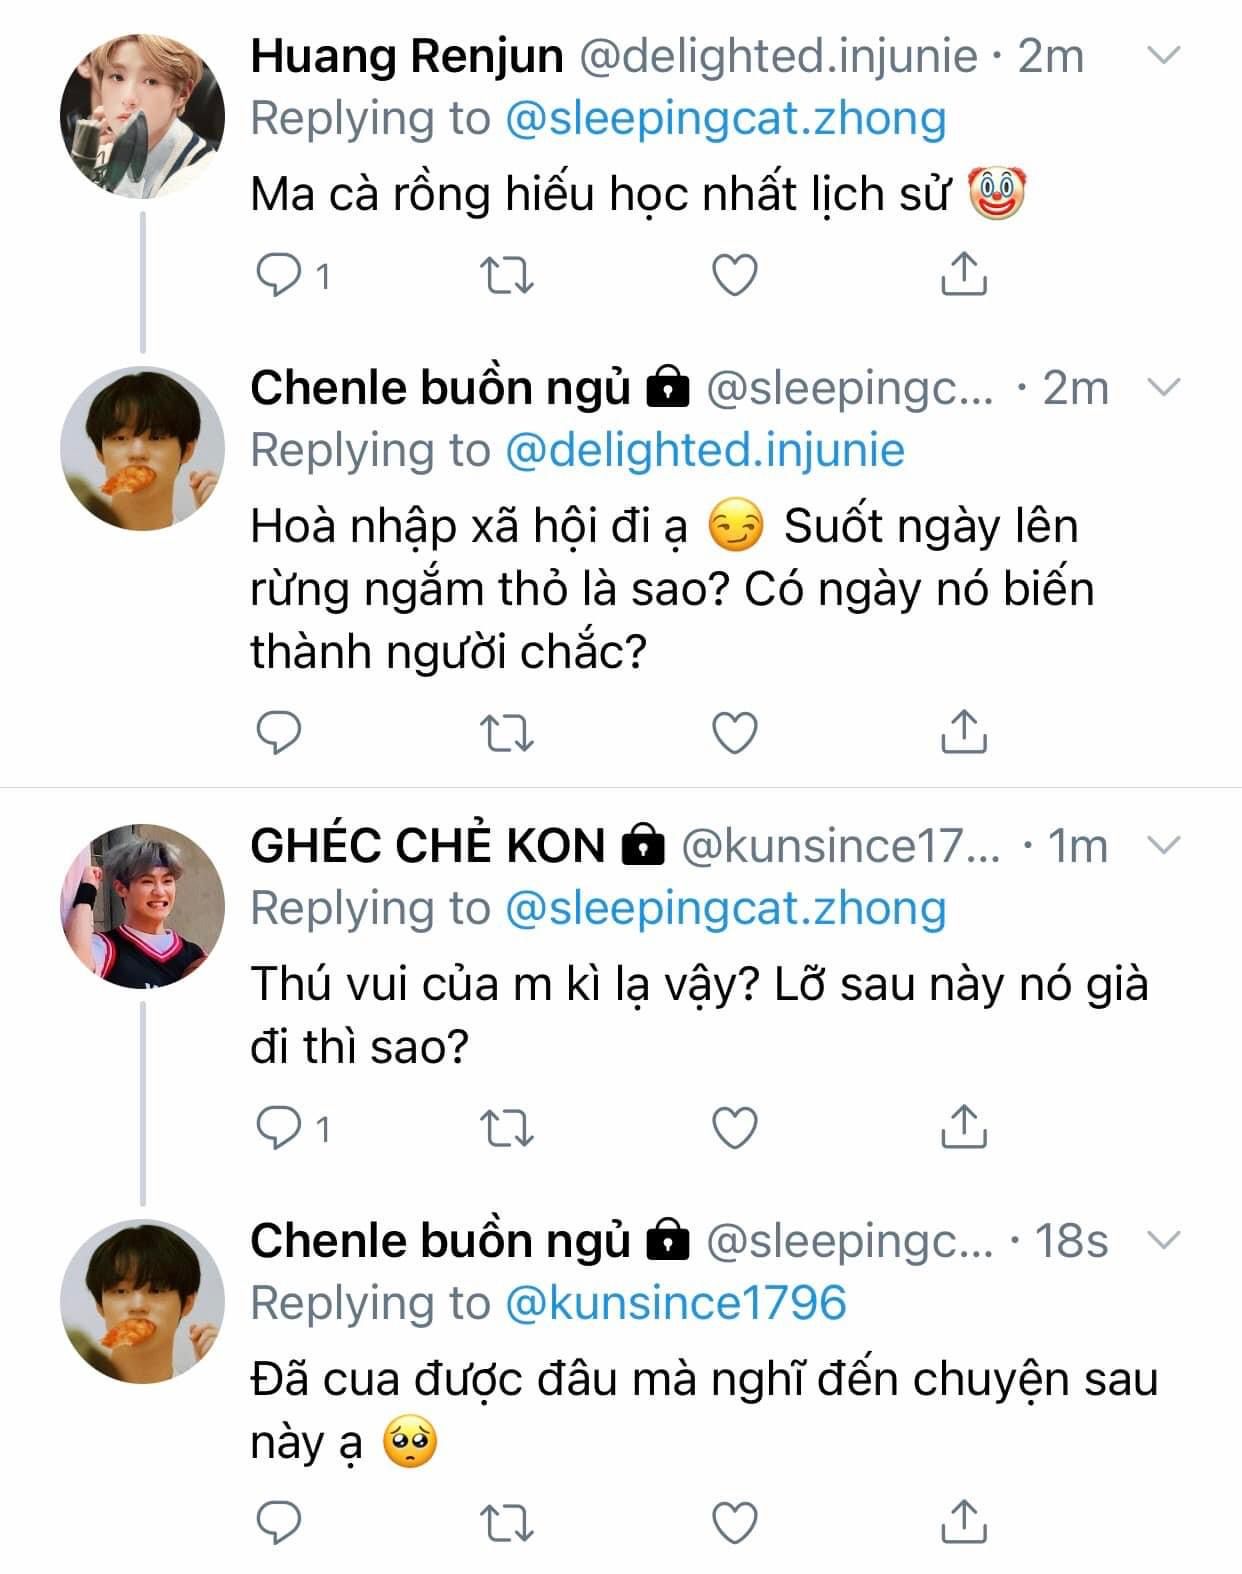The height and width of the screenshot is (1574, 1242).
Task: Reply to Huang Renjun's clown emoji tweet
Action: click(279, 275)
